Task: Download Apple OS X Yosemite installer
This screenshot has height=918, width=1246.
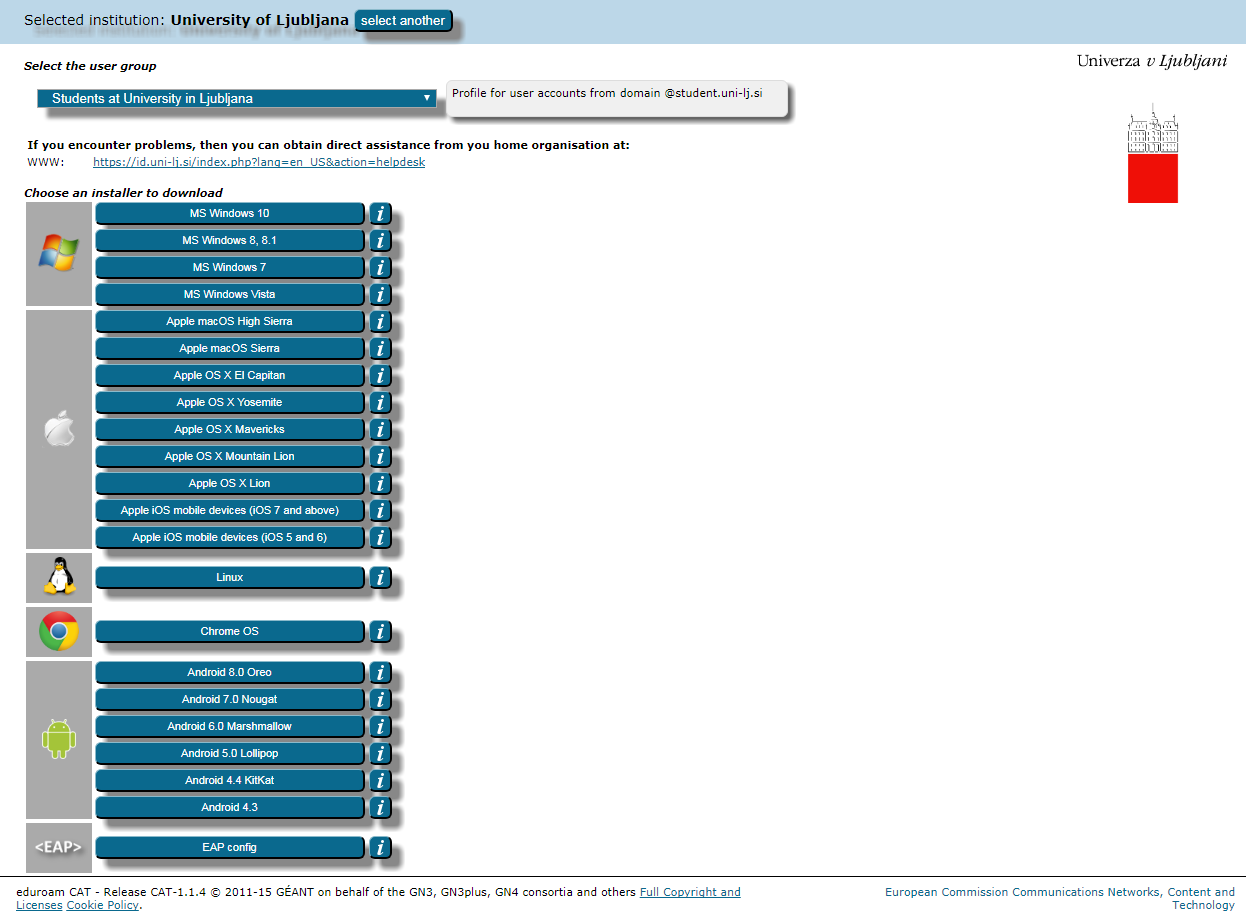Action: point(230,403)
